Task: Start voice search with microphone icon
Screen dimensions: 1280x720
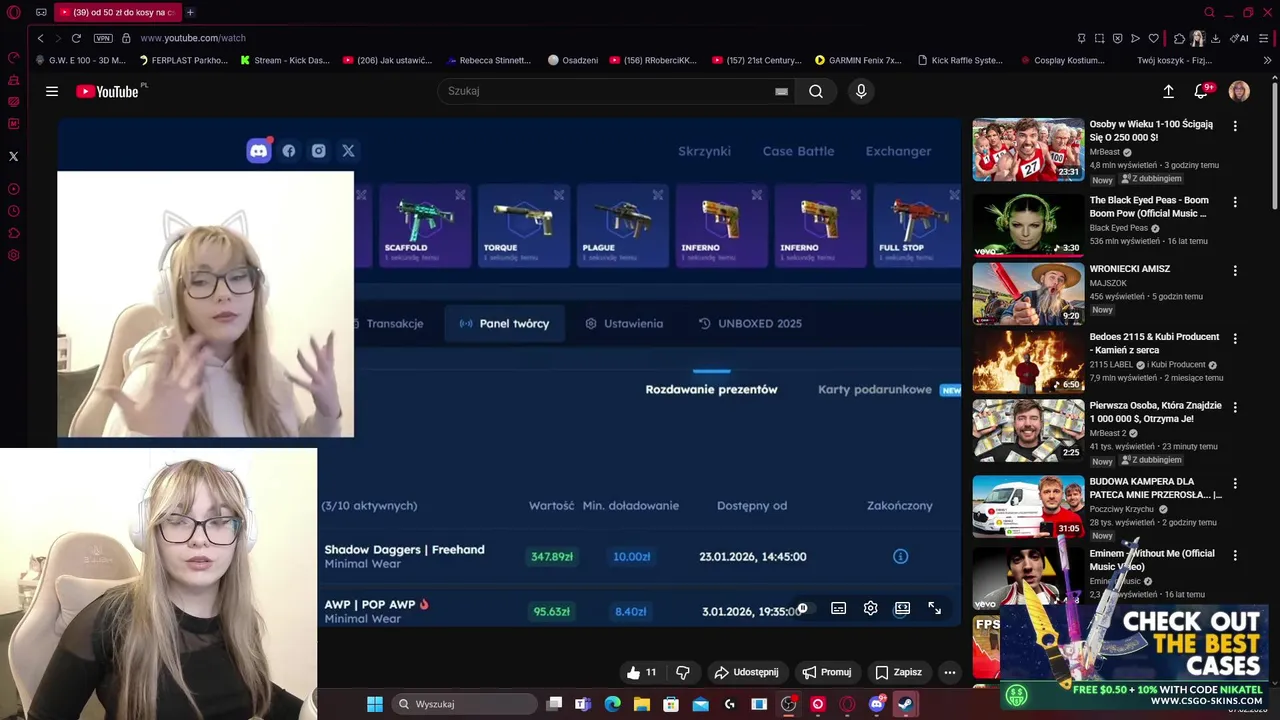Action: coord(861,91)
